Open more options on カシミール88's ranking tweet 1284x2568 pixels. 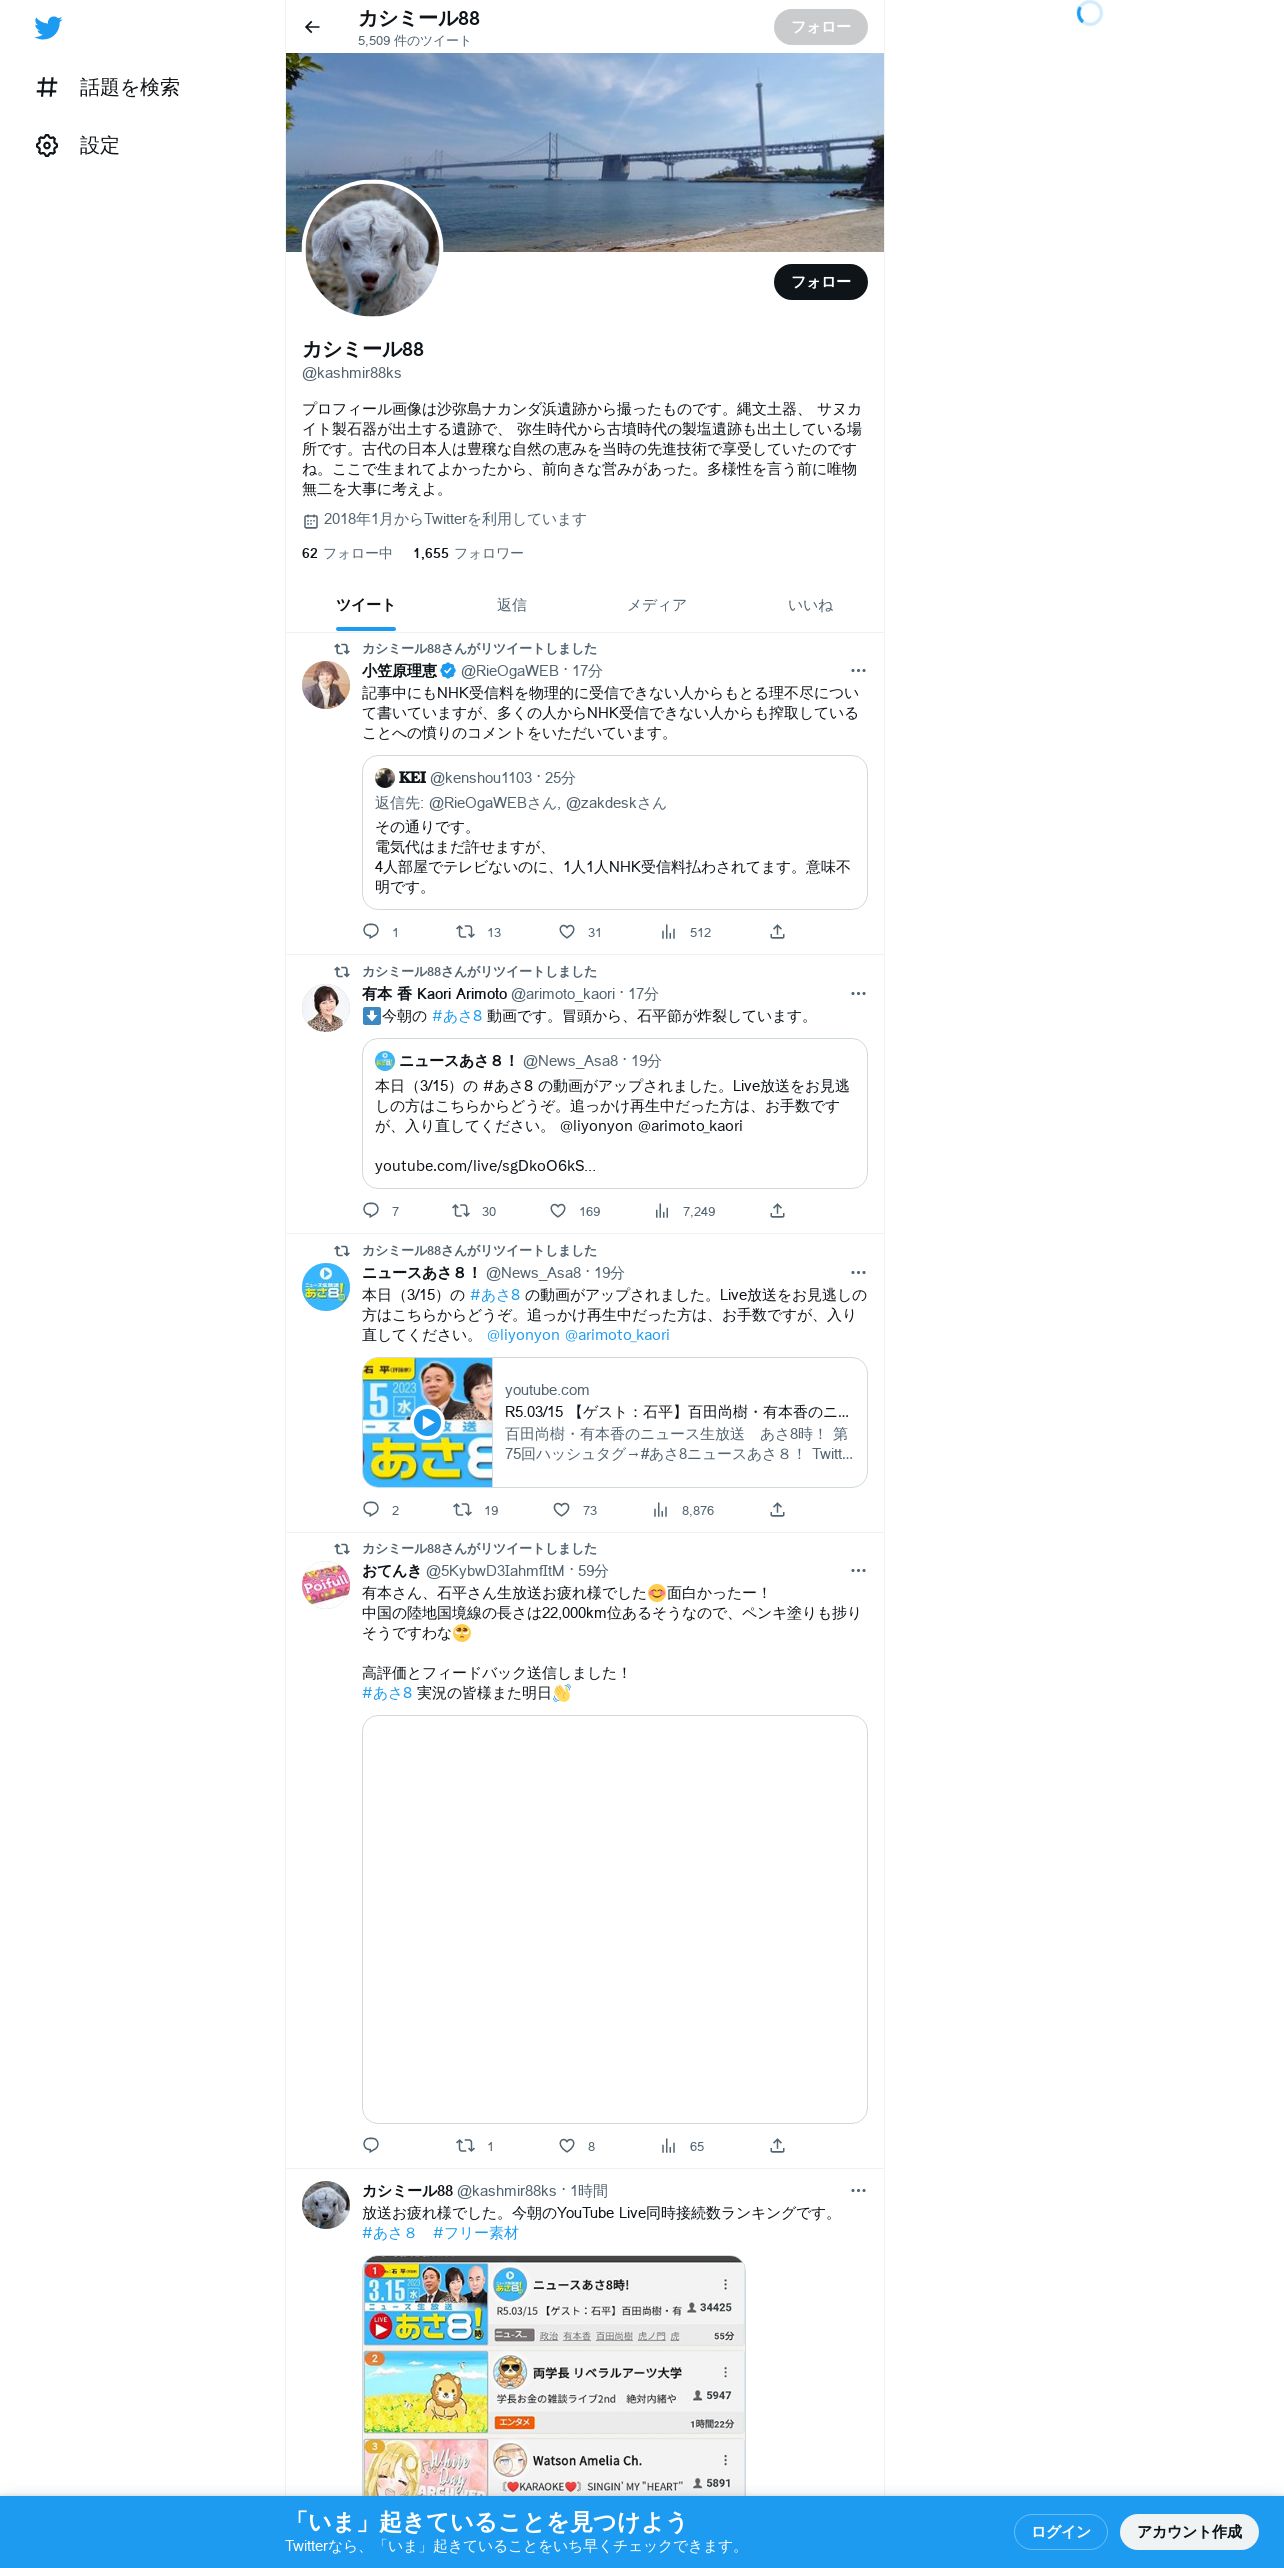[x=858, y=2191]
